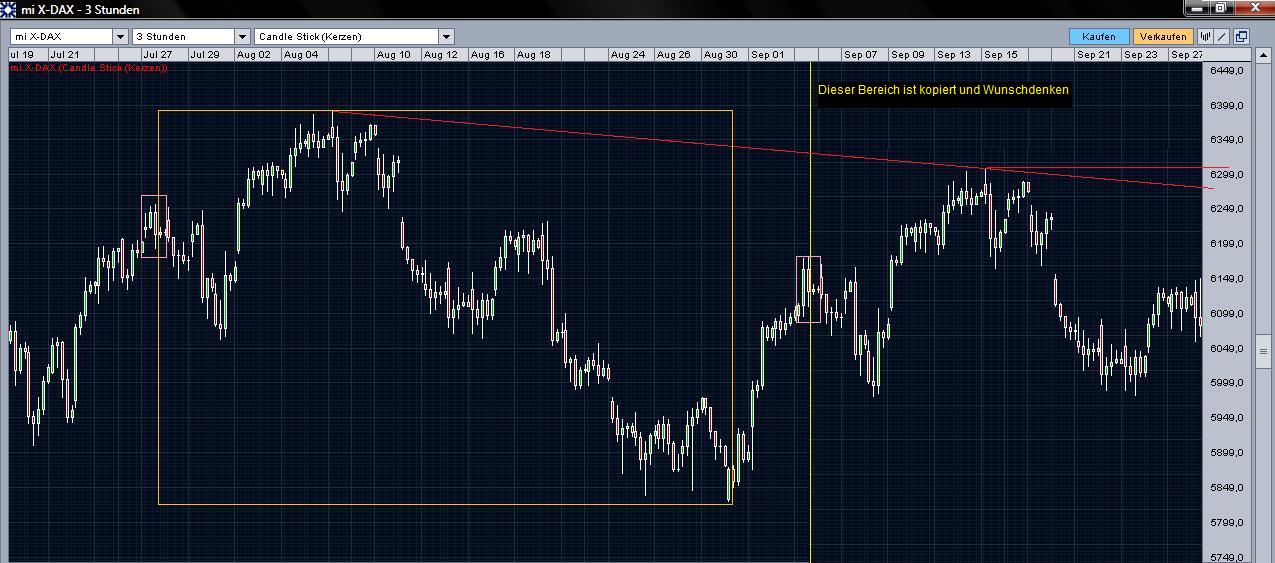Click the 5999,0 price label
This screenshot has width=1275, height=563.
(1226, 383)
